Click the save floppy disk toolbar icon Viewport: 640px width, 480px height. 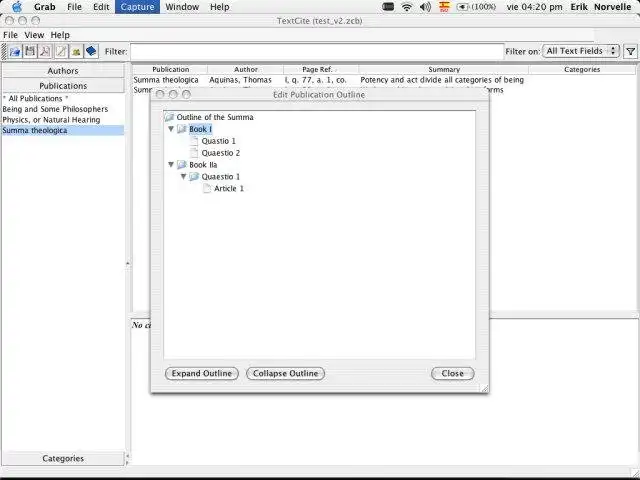pos(30,51)
